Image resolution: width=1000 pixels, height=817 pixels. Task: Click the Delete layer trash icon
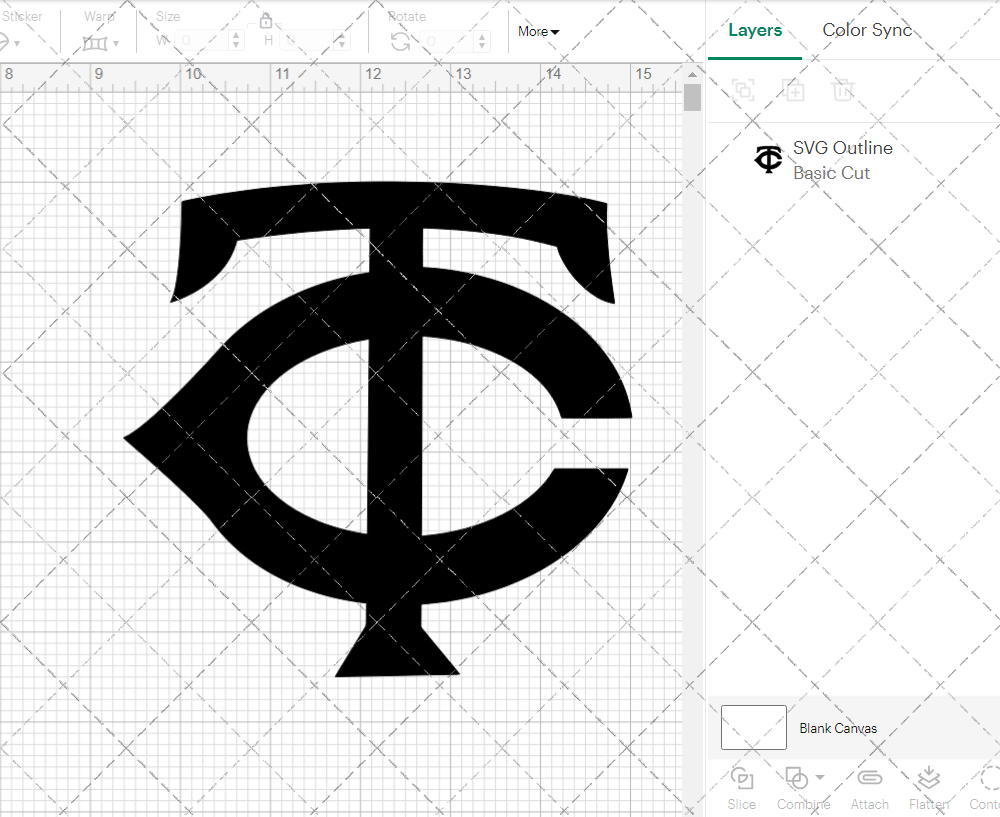(843, 90)
